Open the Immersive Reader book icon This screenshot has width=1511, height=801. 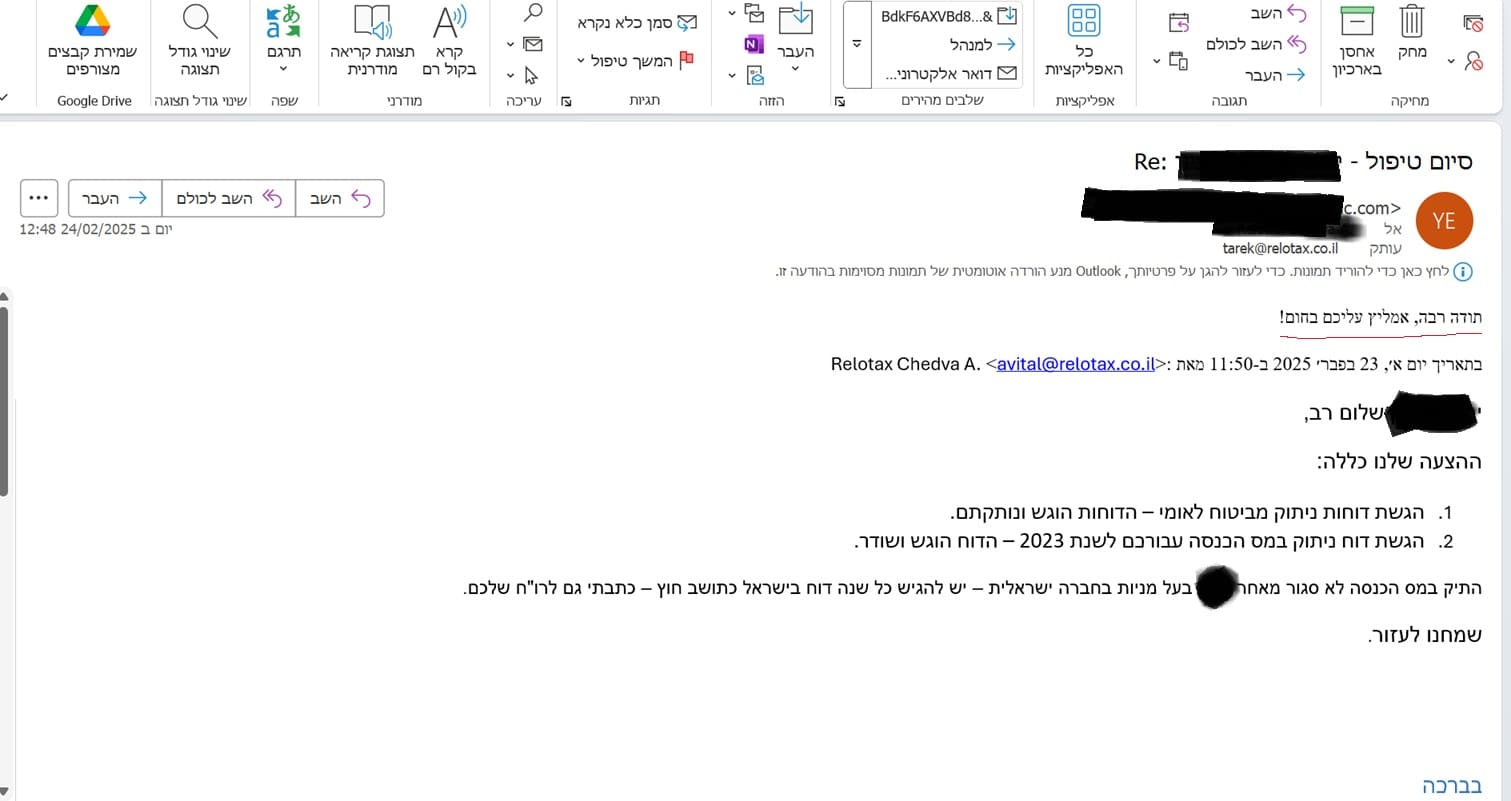372,22
